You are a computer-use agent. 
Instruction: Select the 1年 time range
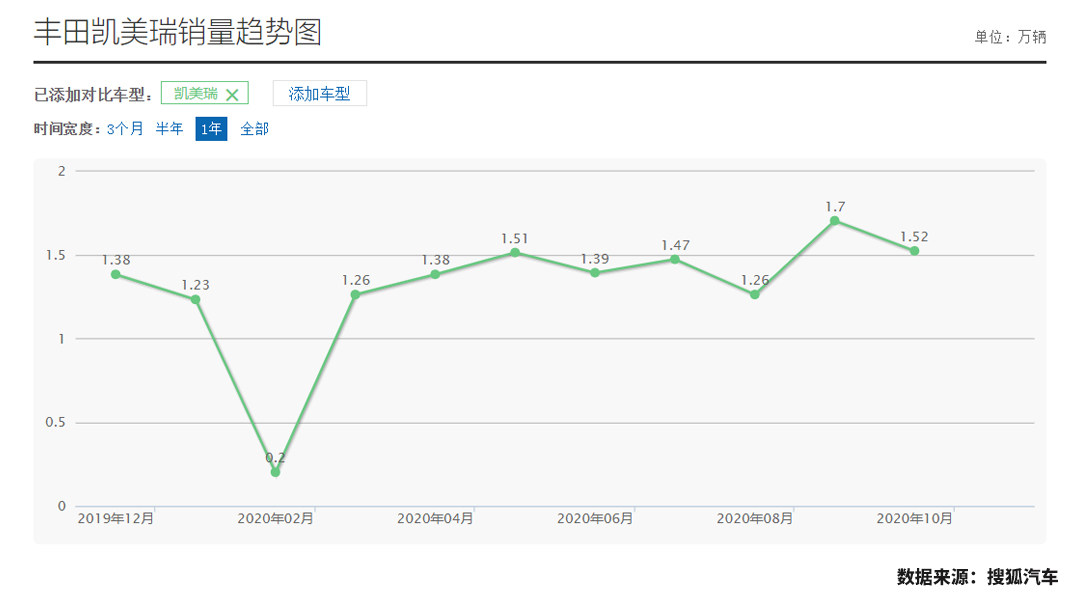click(211, 129)
